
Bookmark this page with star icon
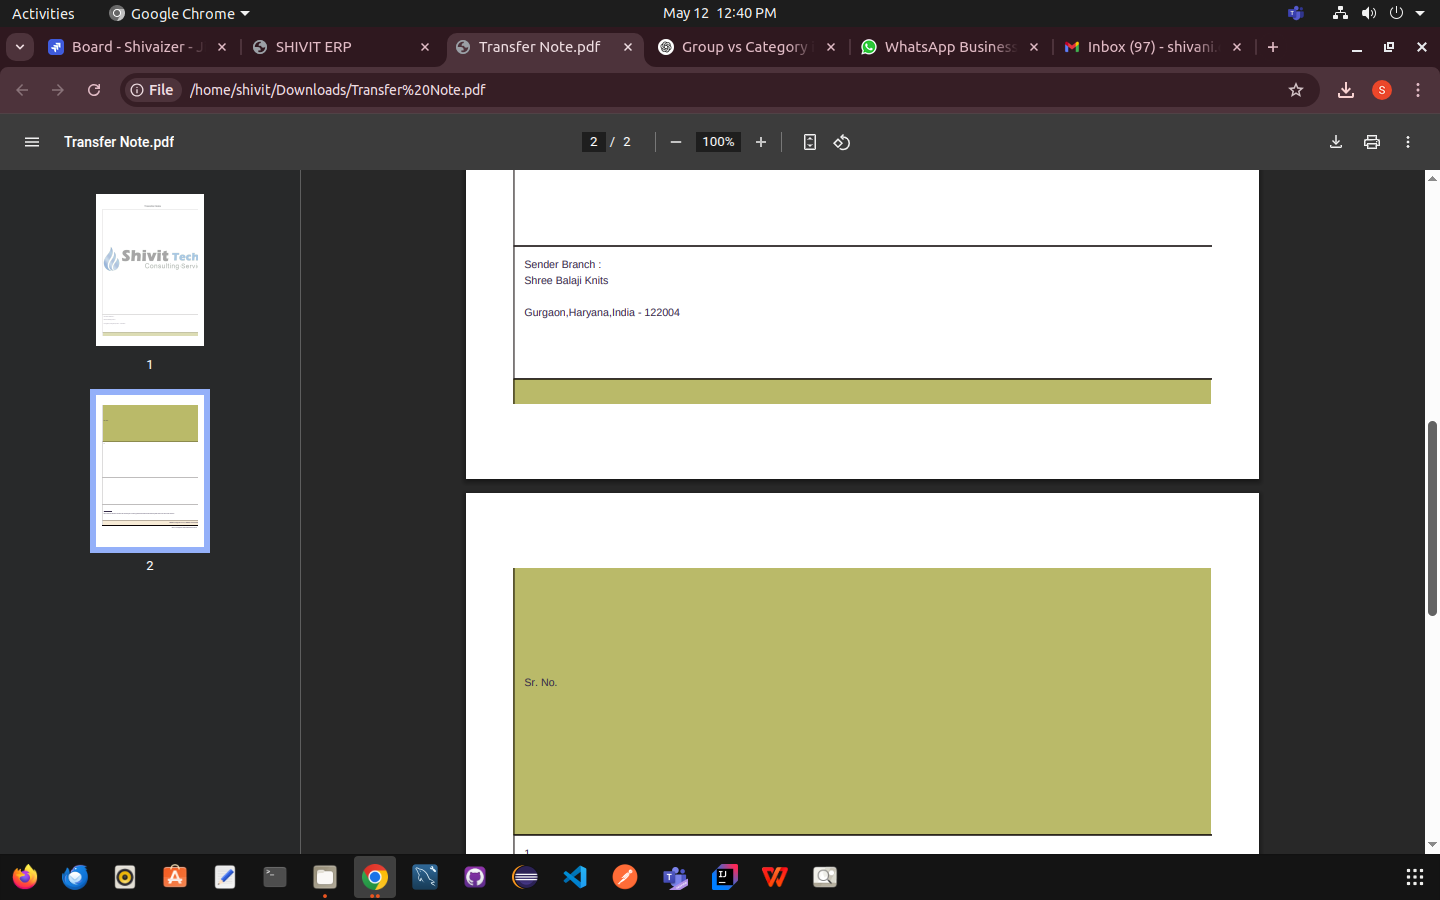[1296, 90]
